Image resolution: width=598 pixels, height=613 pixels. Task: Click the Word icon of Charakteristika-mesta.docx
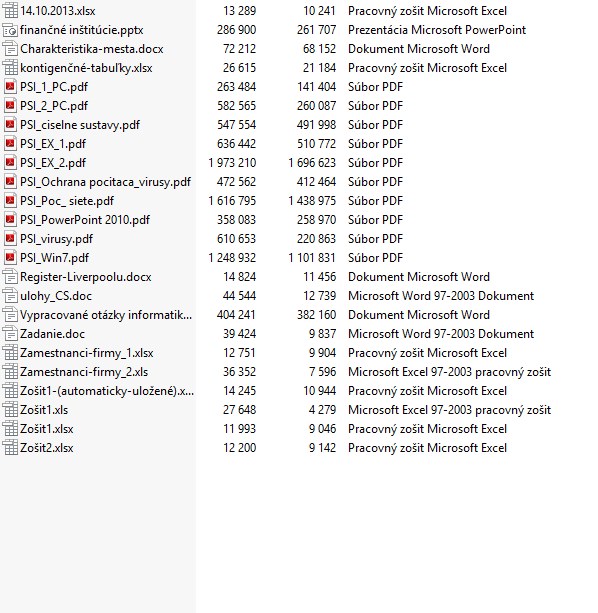pos(10,49)
